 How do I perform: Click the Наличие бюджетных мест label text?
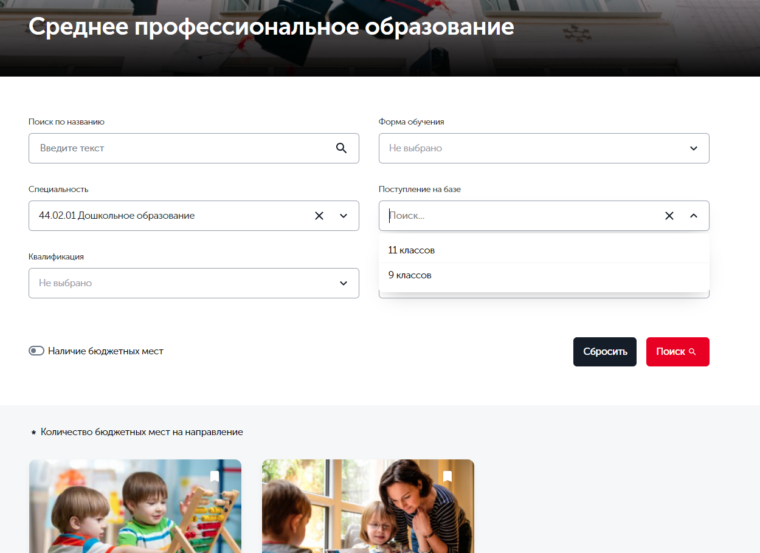(105, 351)
